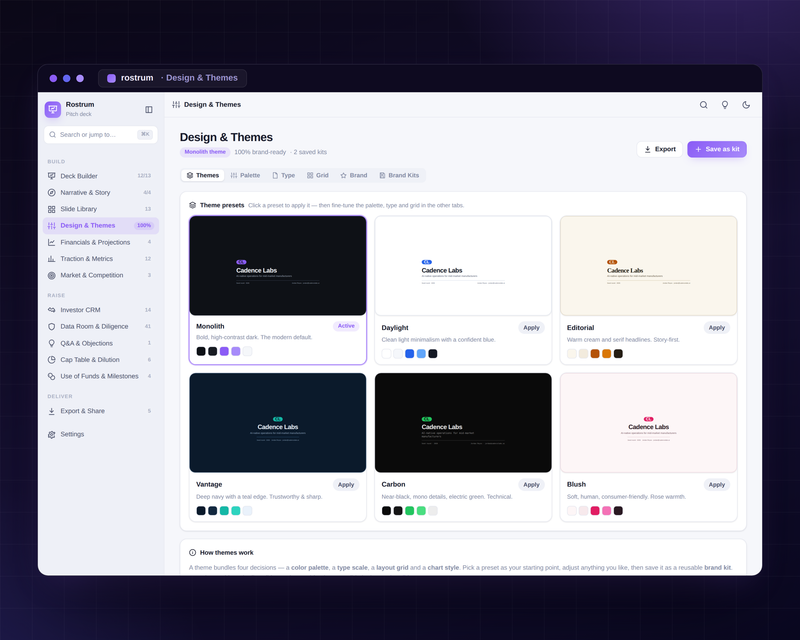Switch to the Brand tab
The width and height of the screenshot is (800, 640).
(x=354, y=175)
